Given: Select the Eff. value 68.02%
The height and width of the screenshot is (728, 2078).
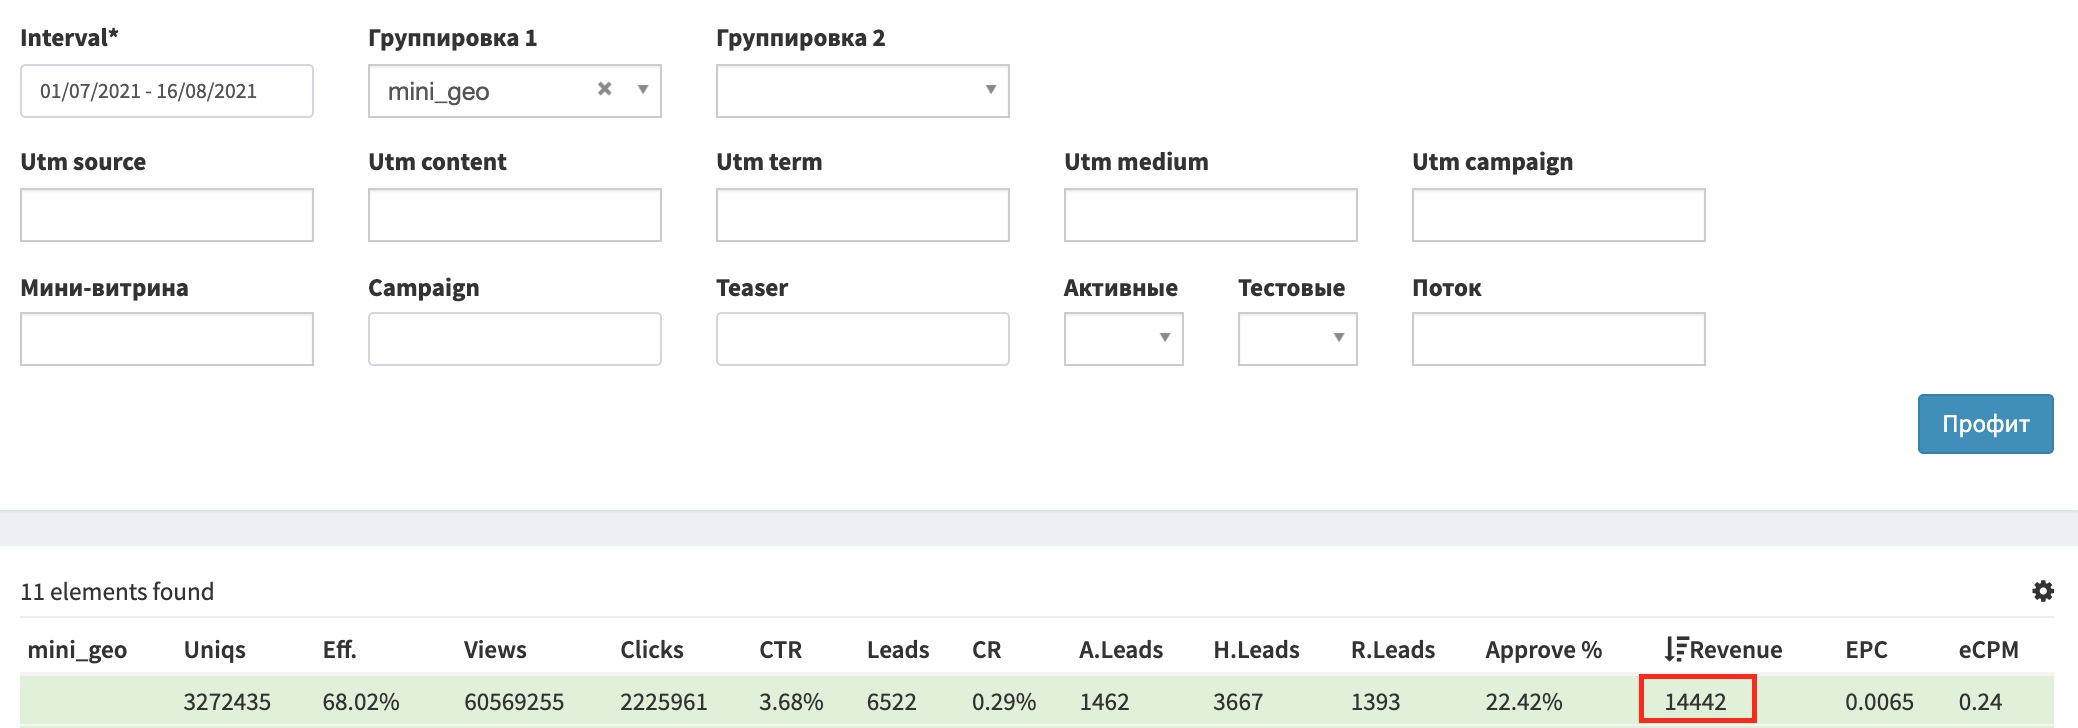Looking at the screenshot, I should [x=360, y=702].
